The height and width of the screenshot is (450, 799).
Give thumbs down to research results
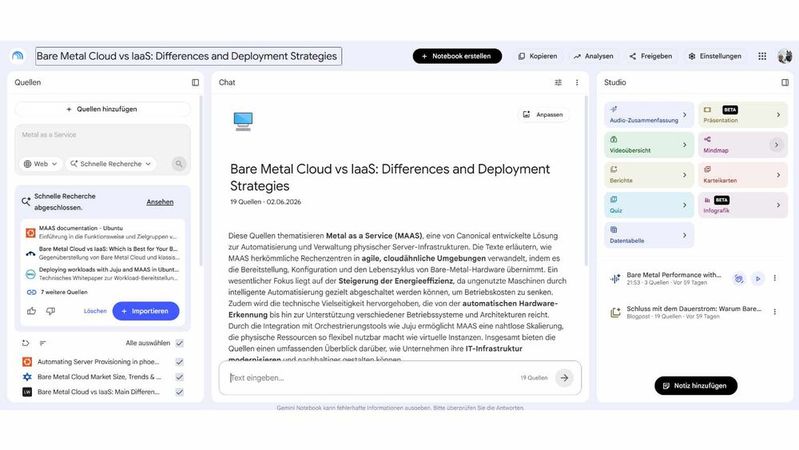coord(50,311)
